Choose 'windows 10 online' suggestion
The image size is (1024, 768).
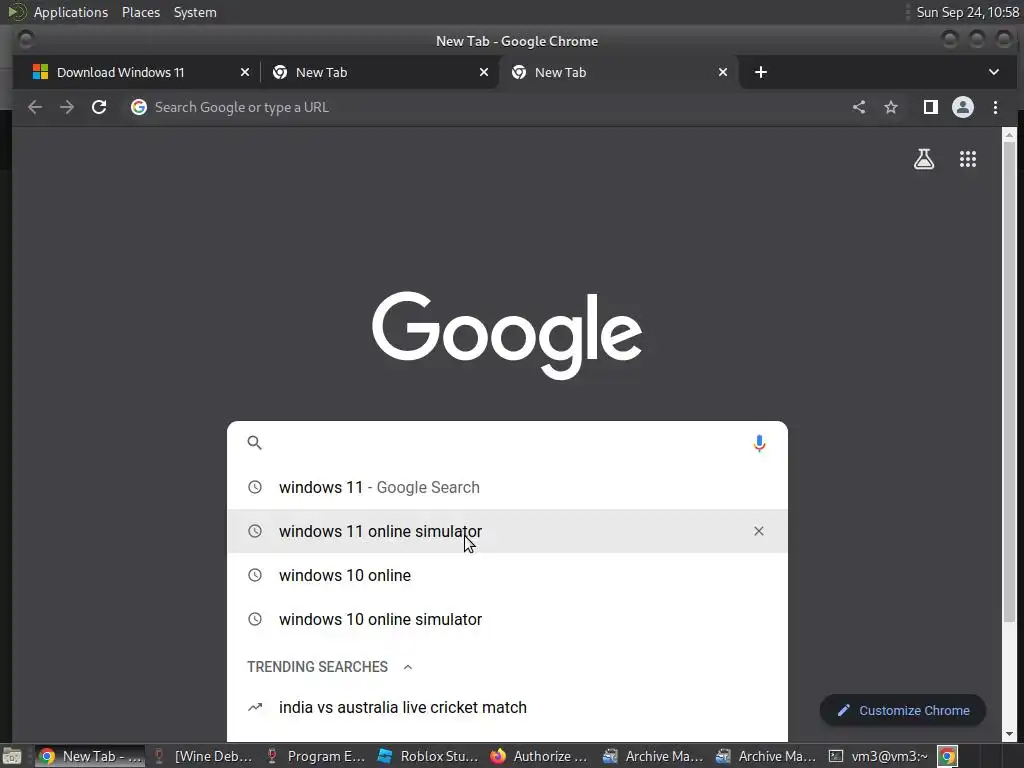(507, 575)
